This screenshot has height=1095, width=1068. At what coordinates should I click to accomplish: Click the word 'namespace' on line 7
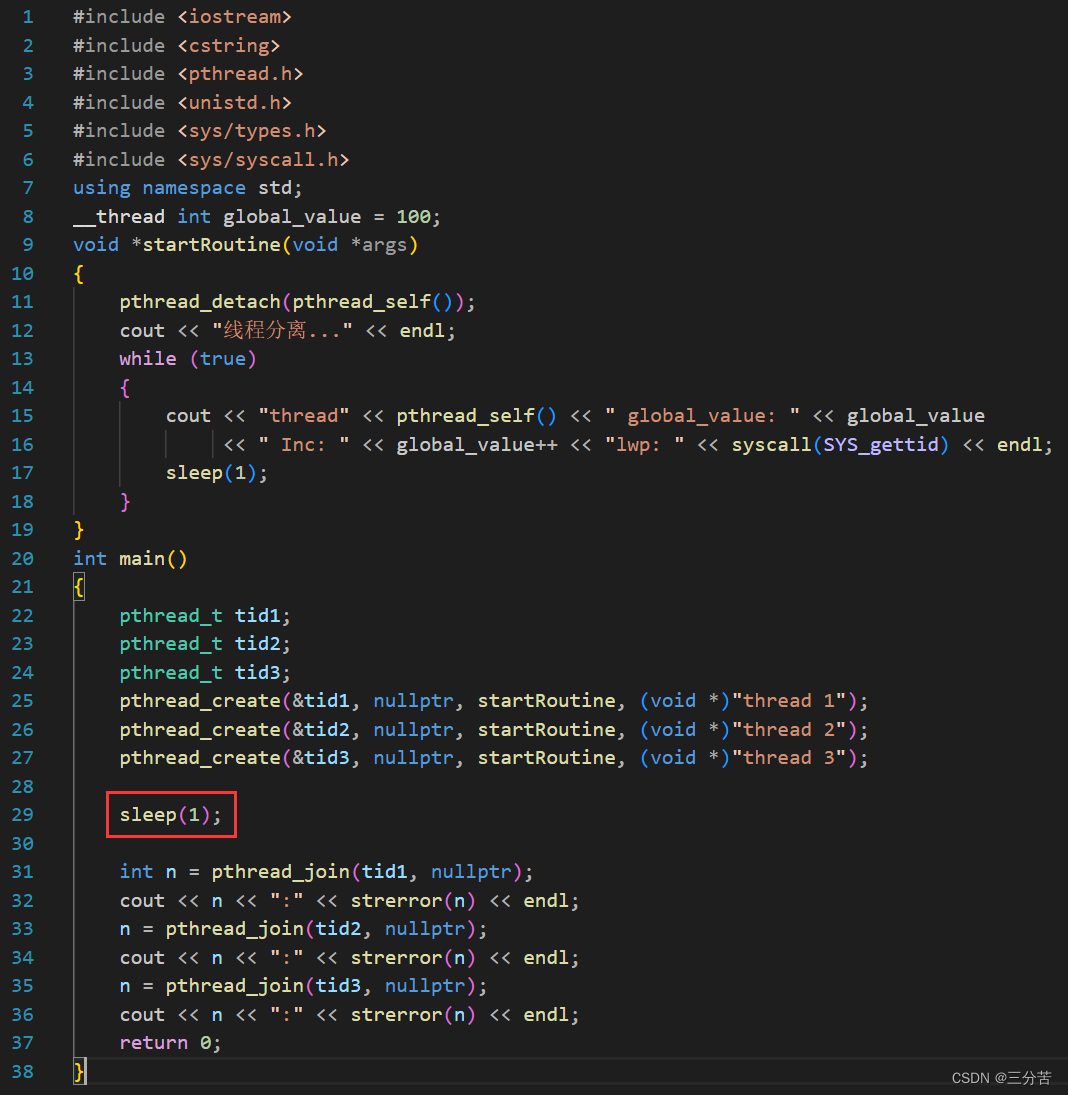click(x=194, y=188)
